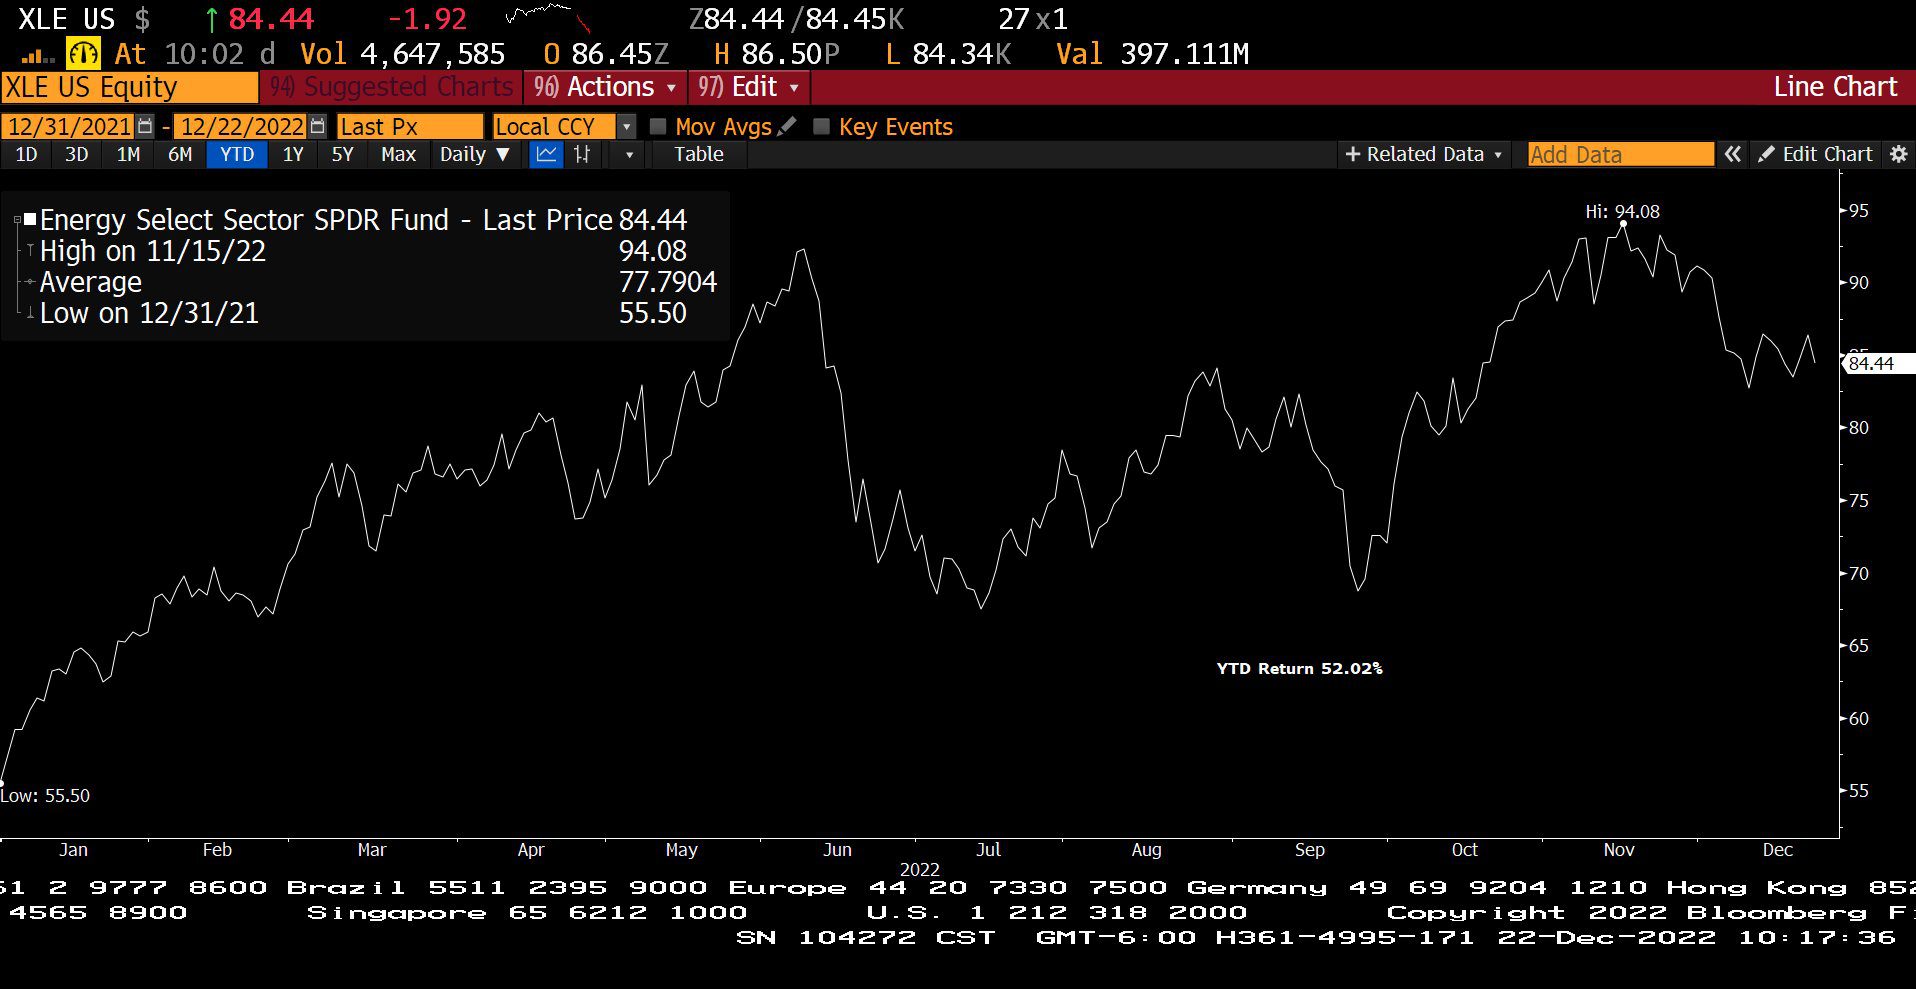
Task: Click the high price H 86.50P
Action: pyautogui.click(x=777, y=53)
